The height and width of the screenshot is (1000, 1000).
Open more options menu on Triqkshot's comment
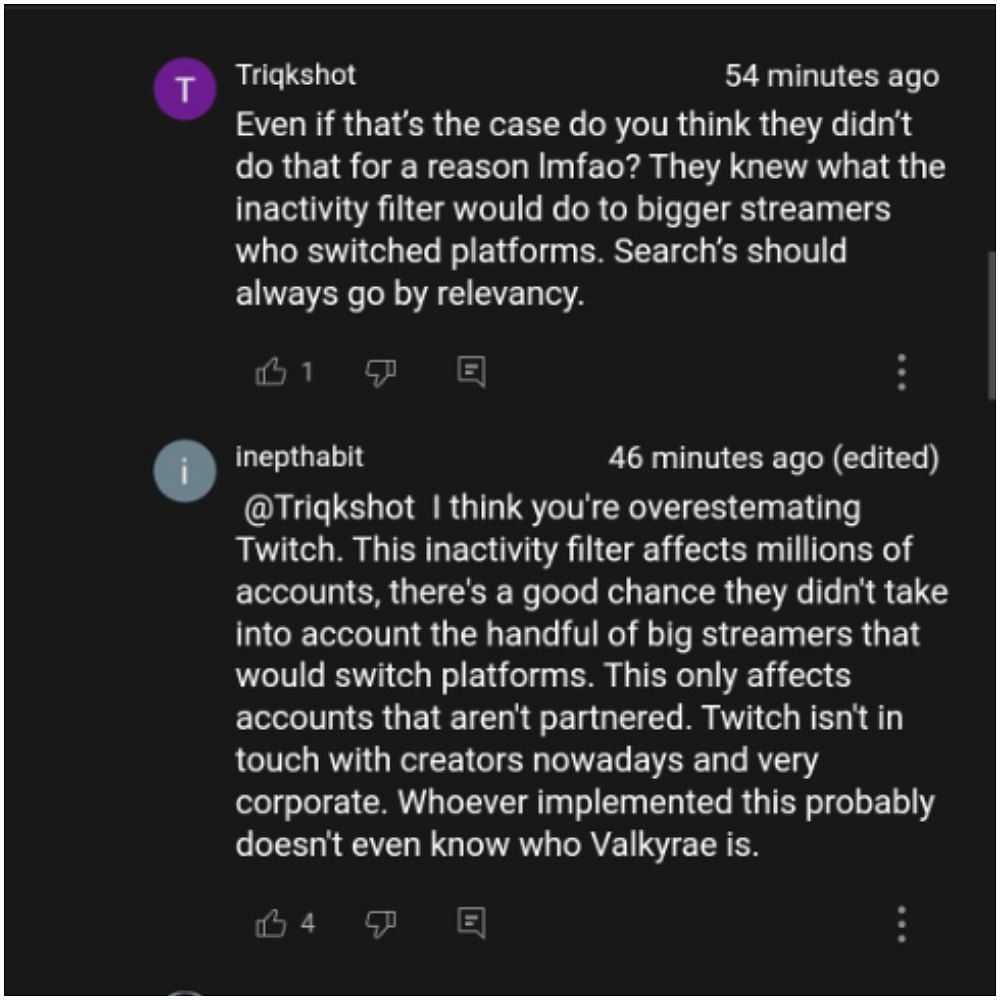(x=901, y=373)
